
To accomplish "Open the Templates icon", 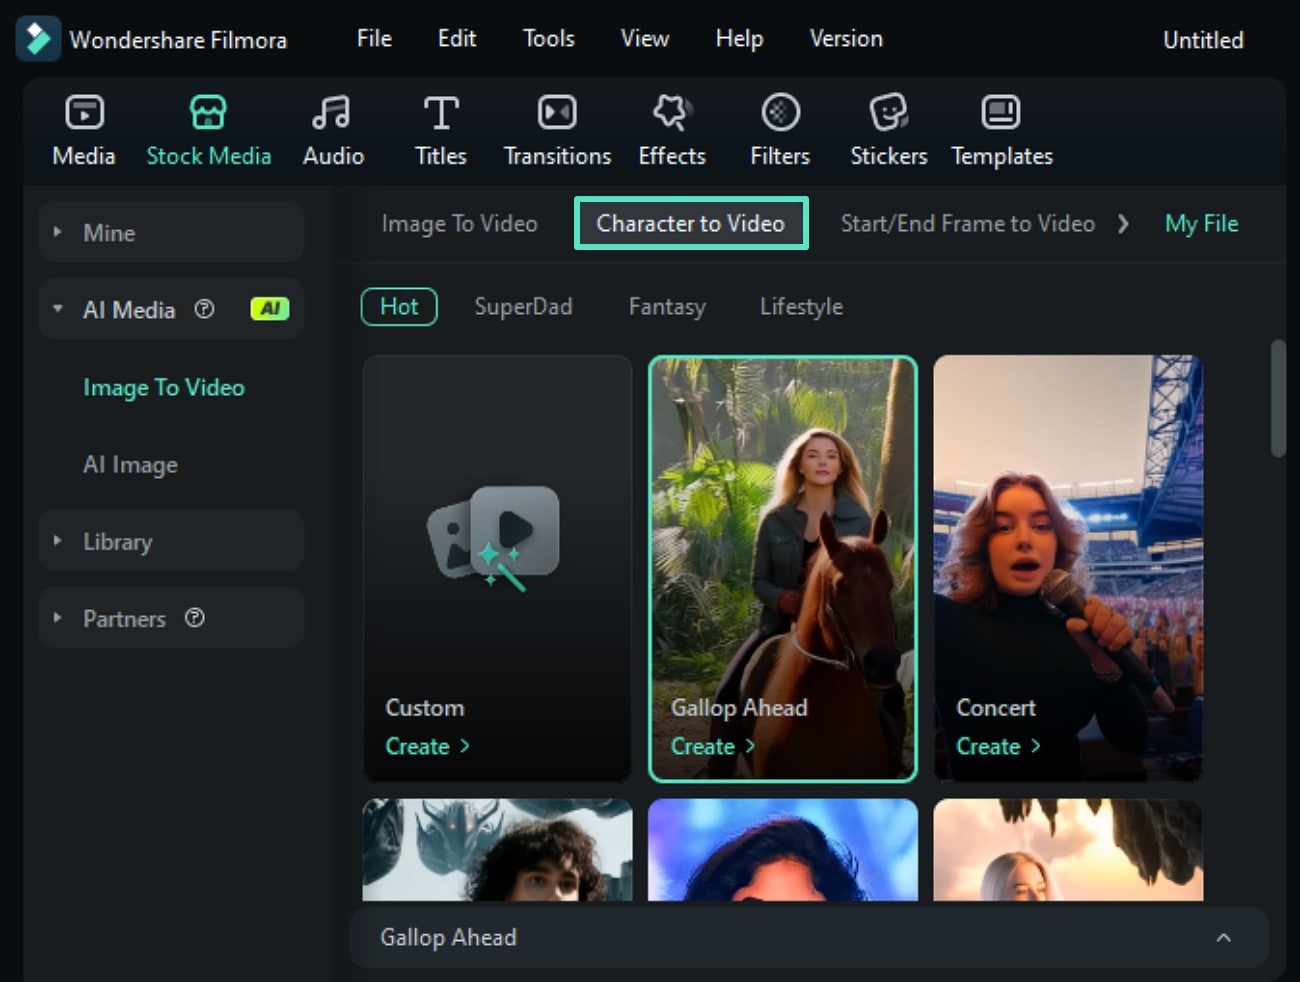I will (1001, 112).
